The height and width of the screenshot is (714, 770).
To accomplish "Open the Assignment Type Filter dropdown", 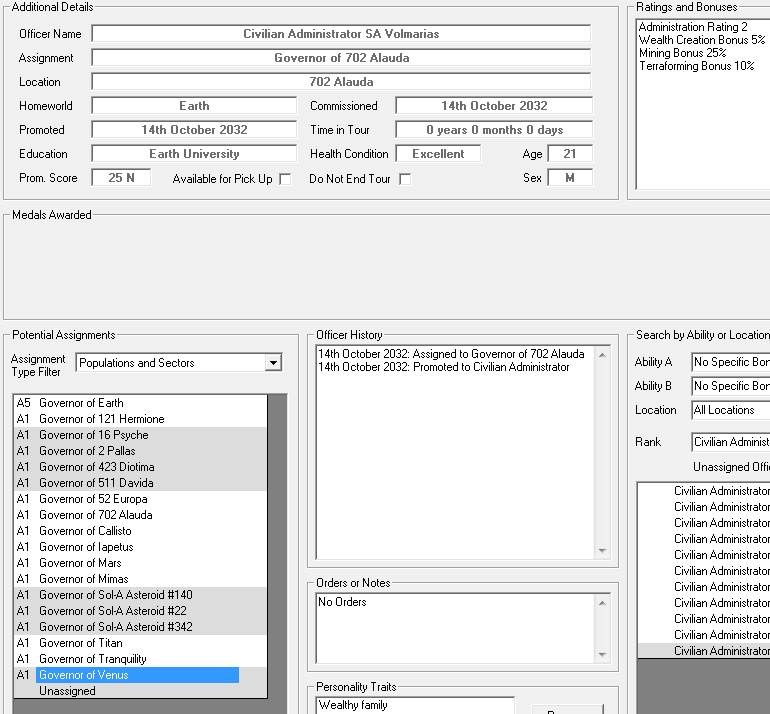I will tap(273, 363).
